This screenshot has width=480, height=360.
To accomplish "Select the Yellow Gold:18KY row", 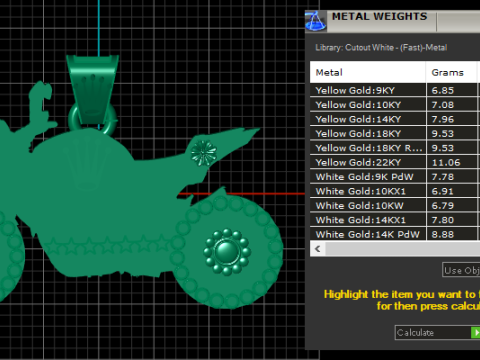I will (x=395, y=133).
